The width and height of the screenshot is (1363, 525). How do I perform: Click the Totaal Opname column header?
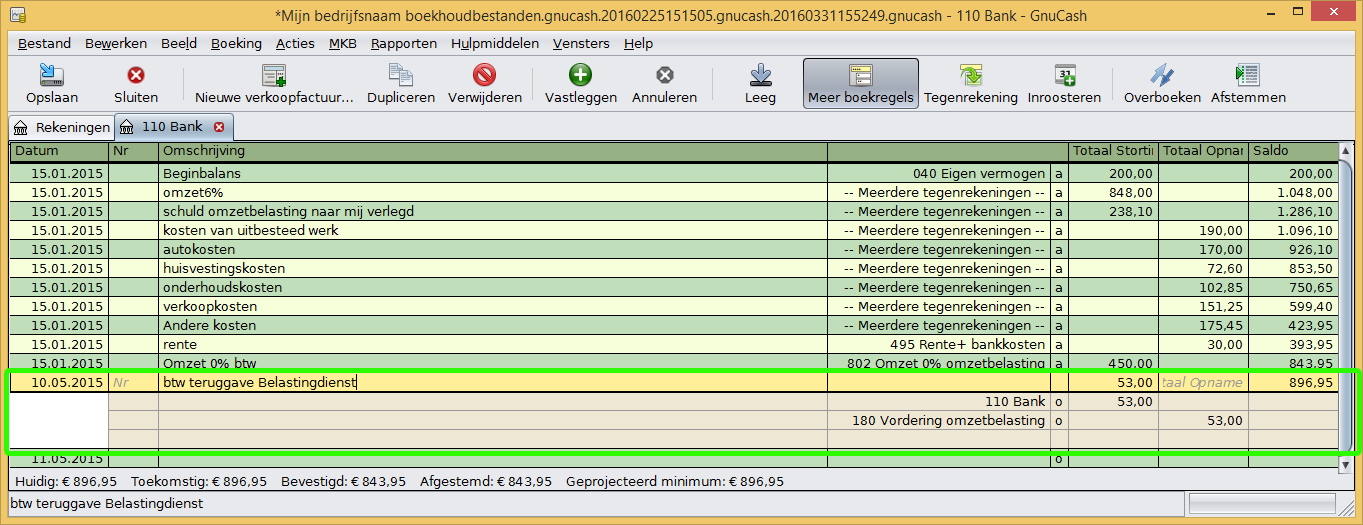pos(1204,151)
